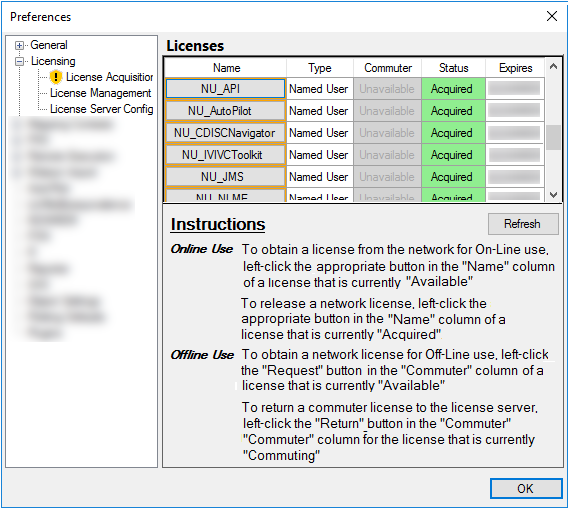Image resolution: width=569 pixels, height=509 pixels.
Task: Click Named User type cell for NU_API
Action: point(320,89)
